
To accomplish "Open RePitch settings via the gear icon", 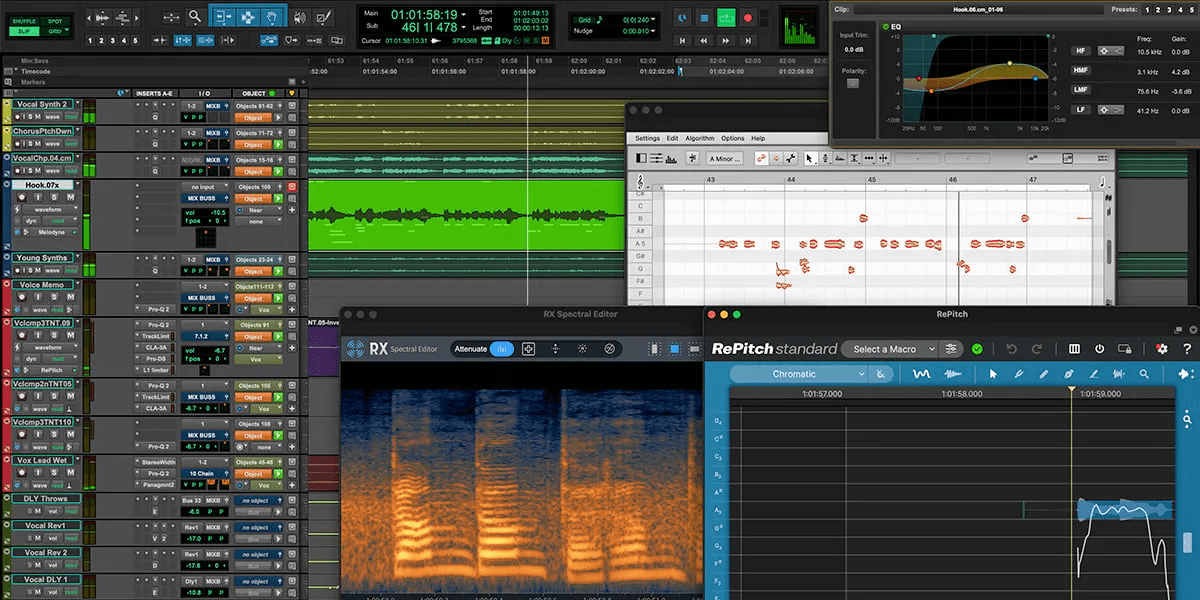I will [1161, 348].
